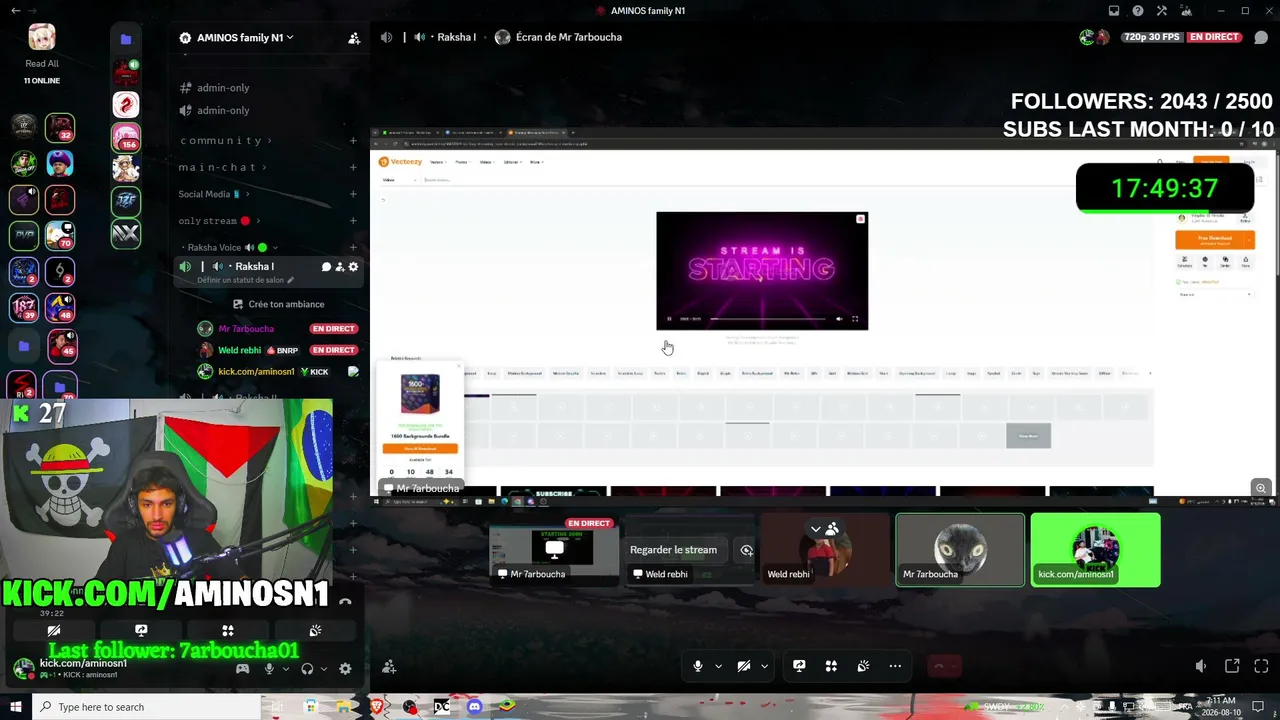Select kick.com/aminosn1 in the voice member list

(x=256, y=372)
